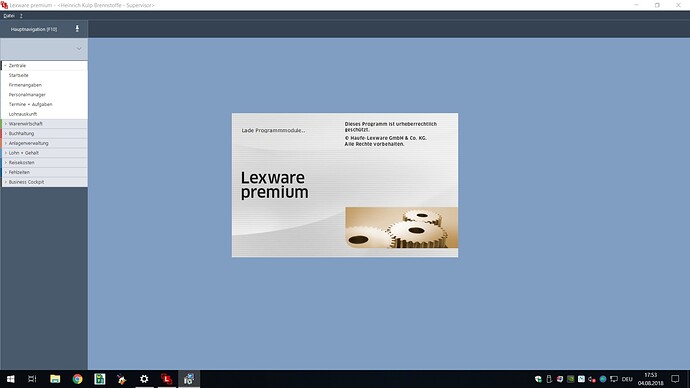Click the globe tray icon
690x388 pixels.
coord(603,379)
